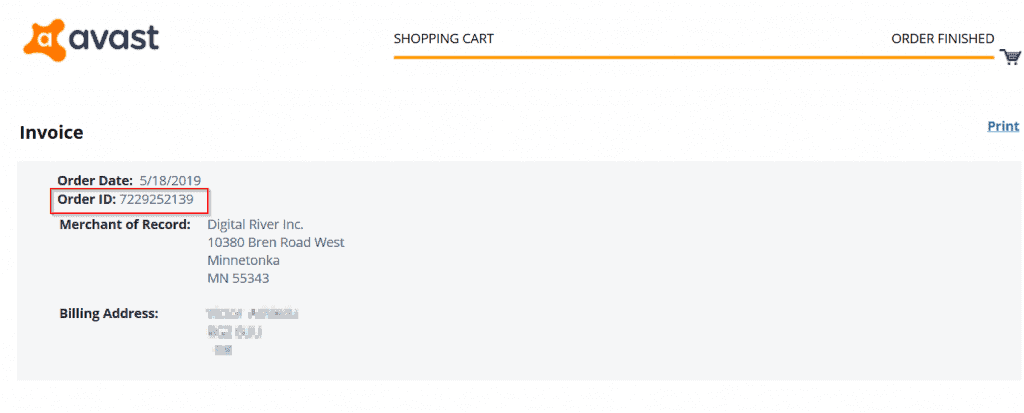Click the blurred billing name line

(252, 314)
